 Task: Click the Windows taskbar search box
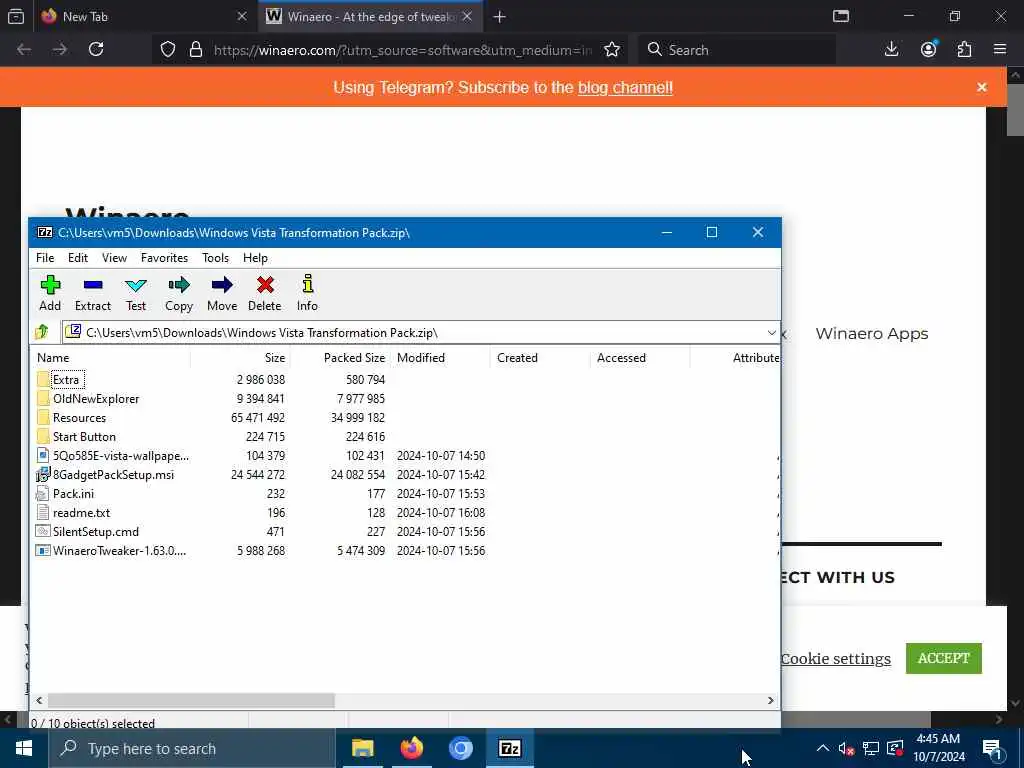tap(192, 748)
